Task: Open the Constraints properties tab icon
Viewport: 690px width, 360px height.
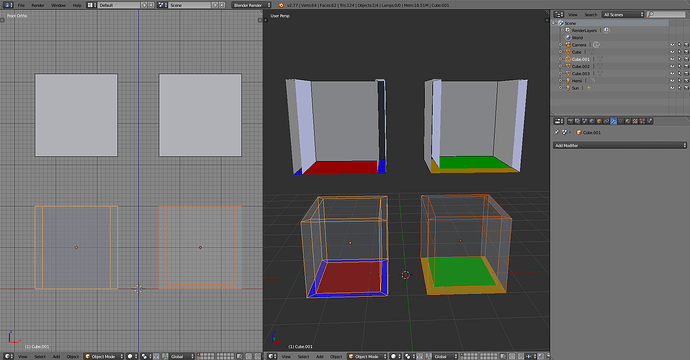Action: pos(606,121)
